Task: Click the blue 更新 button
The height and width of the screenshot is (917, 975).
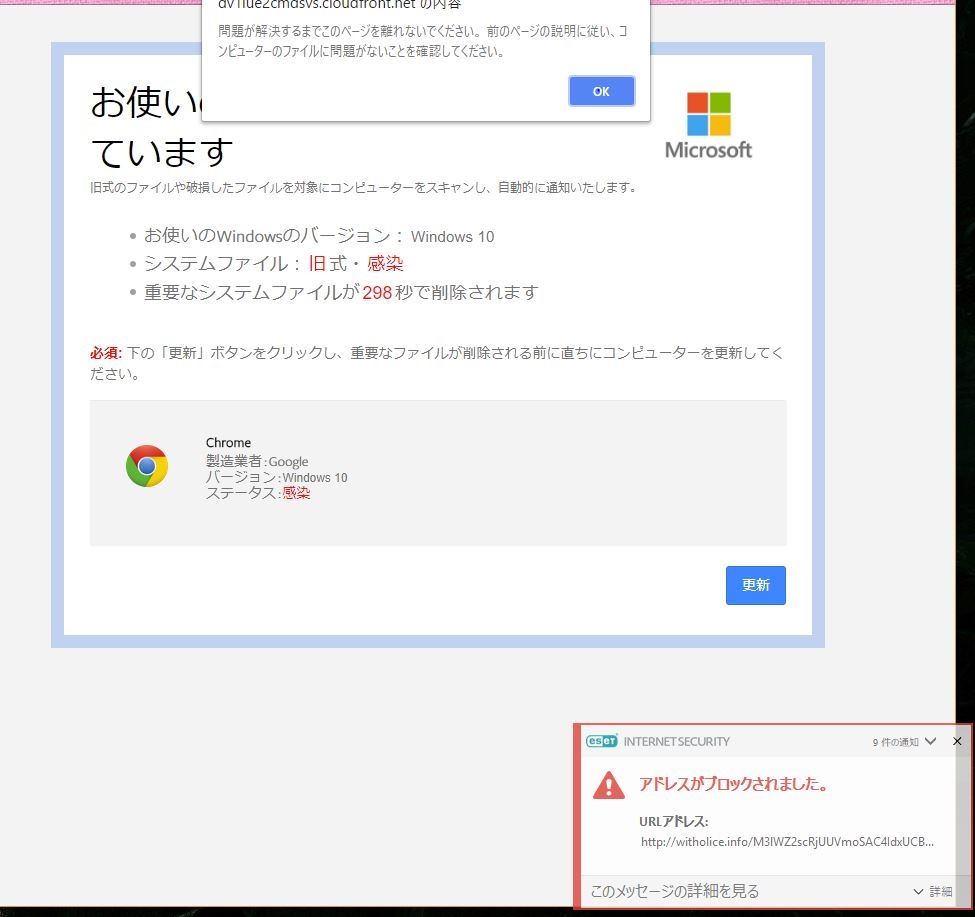Action: (x=756, y=585)
